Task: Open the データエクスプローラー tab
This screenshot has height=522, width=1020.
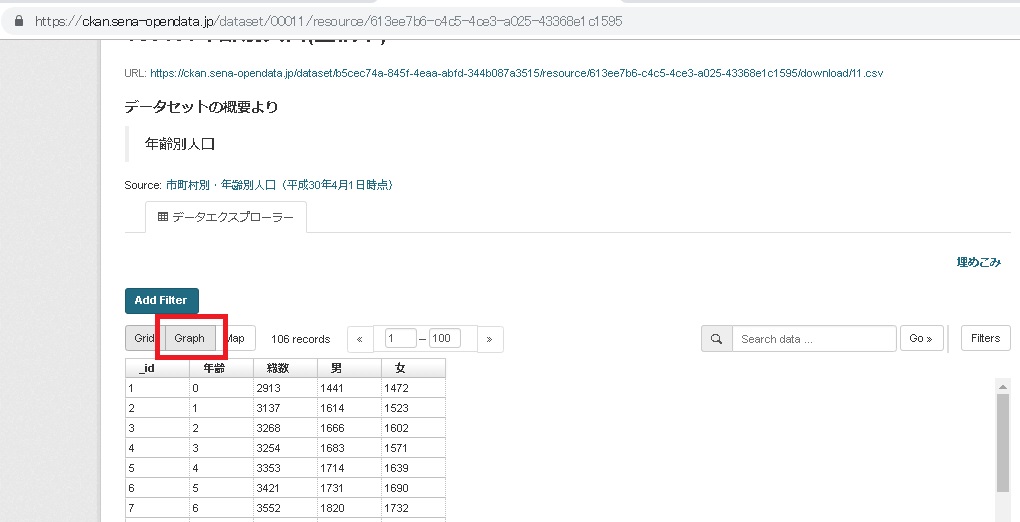Action: tap(225, 217)
